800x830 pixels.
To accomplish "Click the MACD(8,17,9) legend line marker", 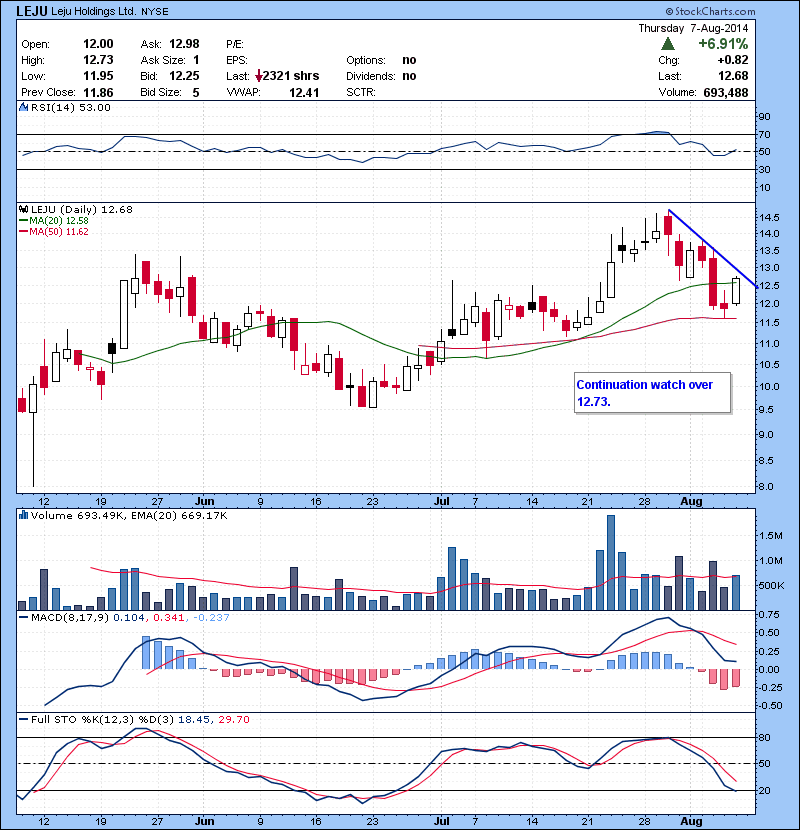I will click(23, 617).
